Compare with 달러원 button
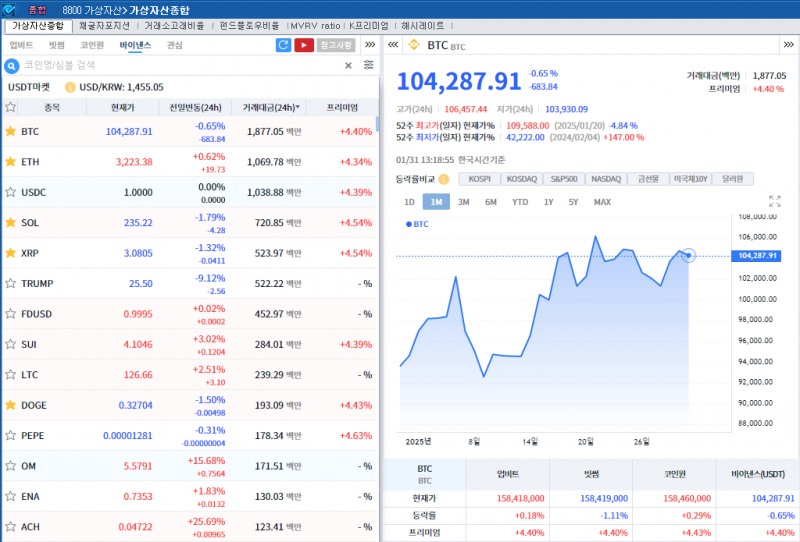Viewport: 800px width, 542px height. [733, 179]
